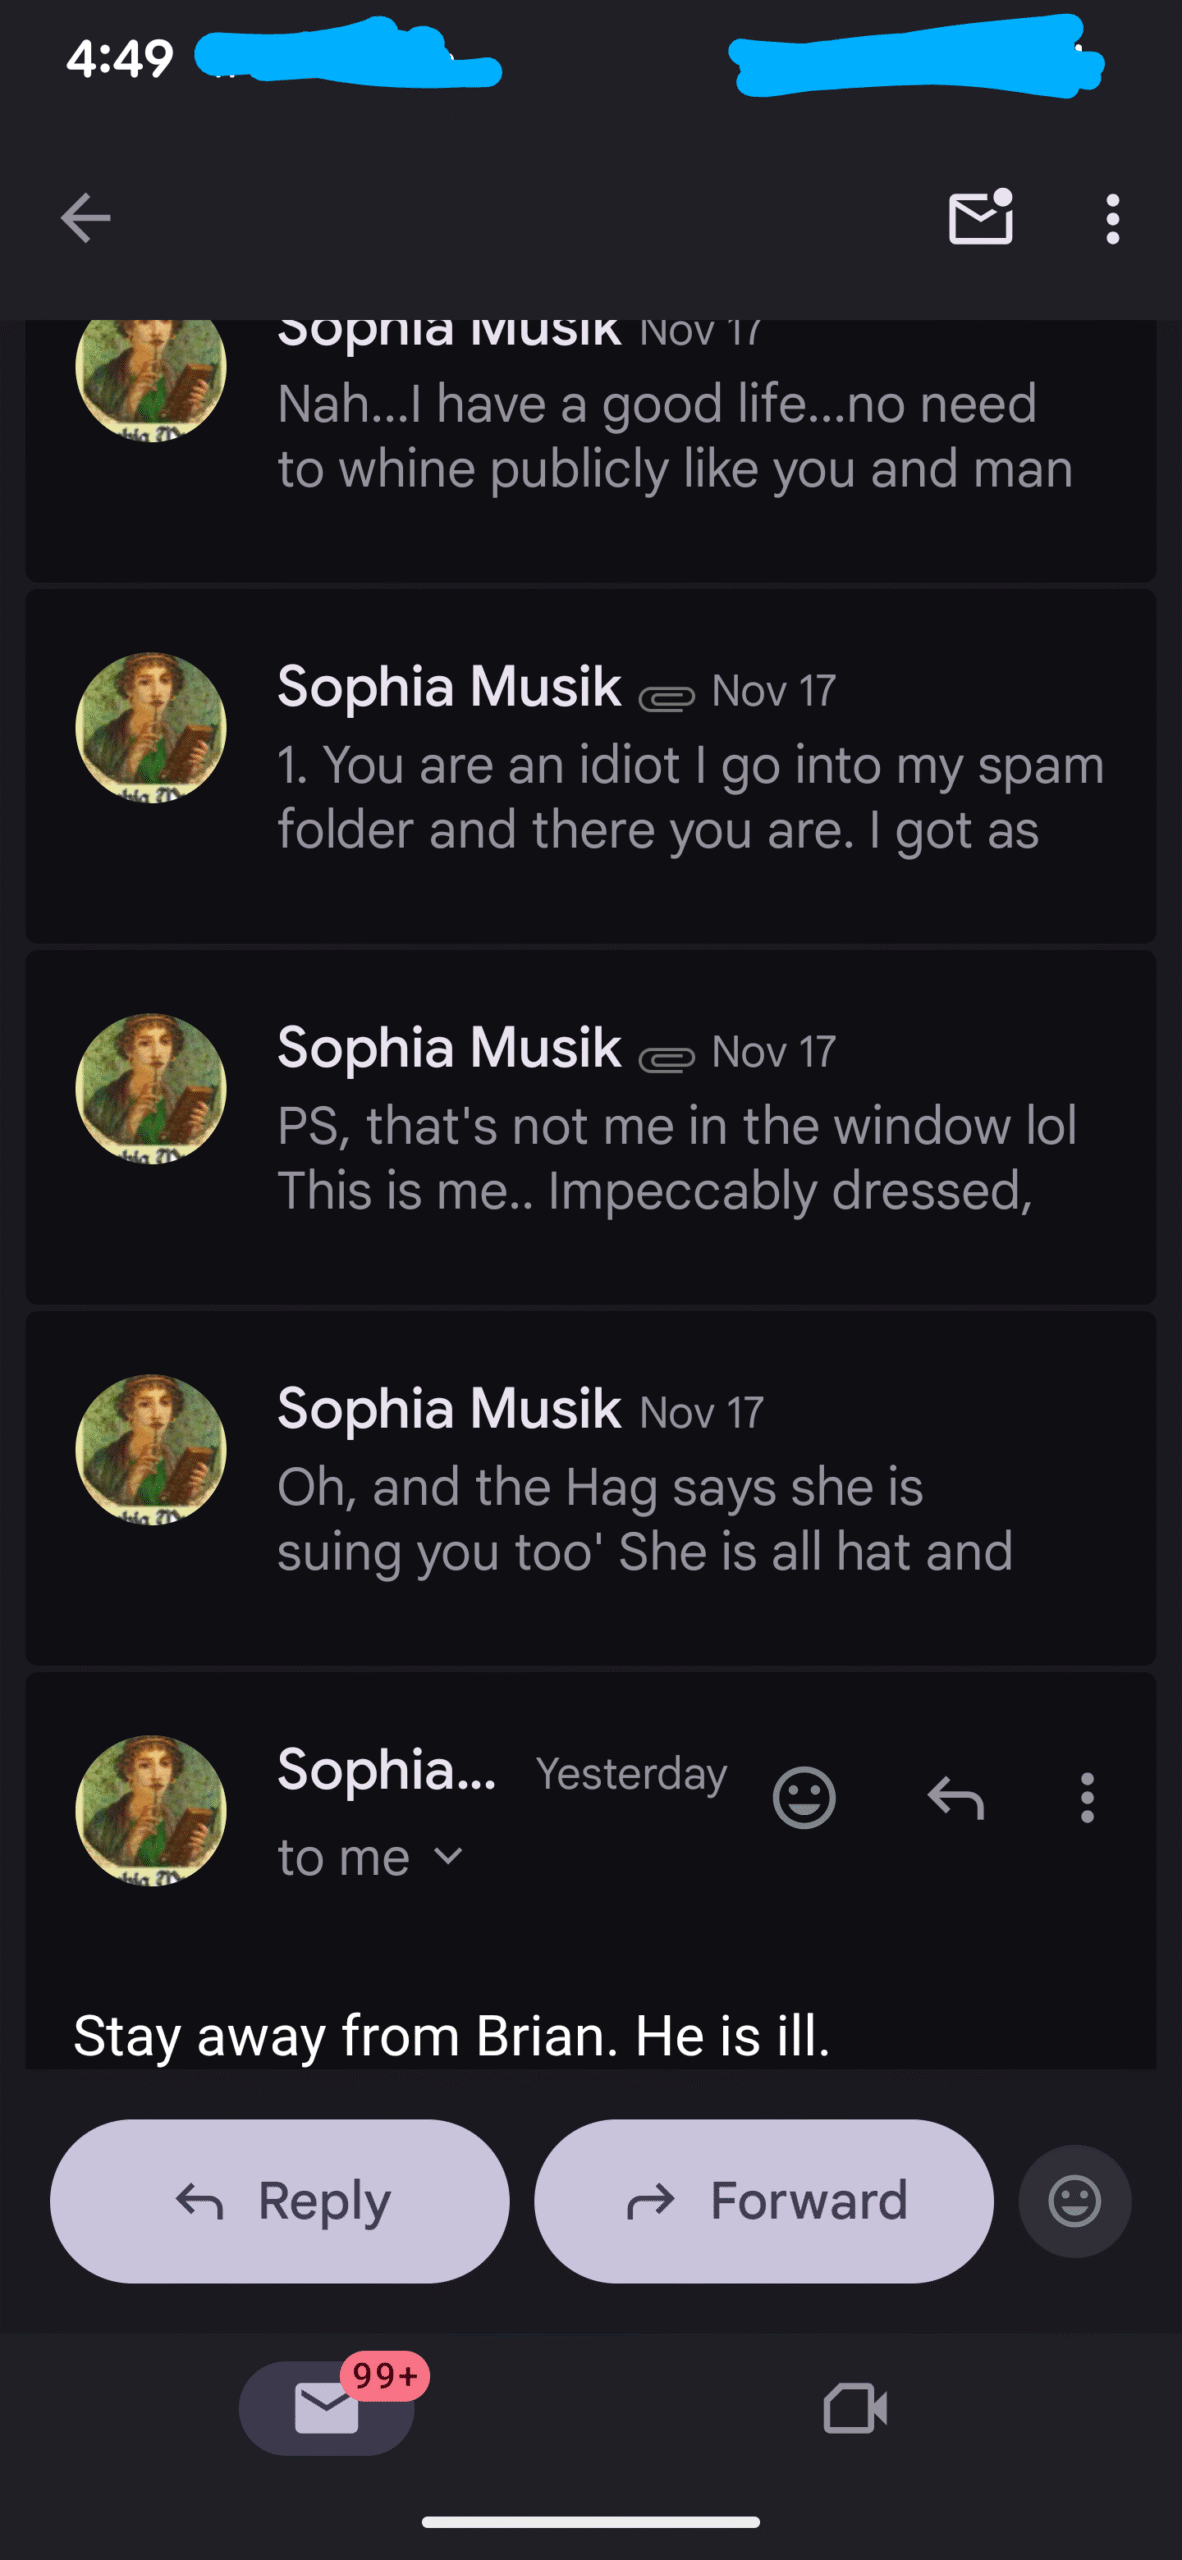Tap "Stay away from Brian" message text
The width and height of the screenshot is (1182, 2560).
coord(452,2036)
